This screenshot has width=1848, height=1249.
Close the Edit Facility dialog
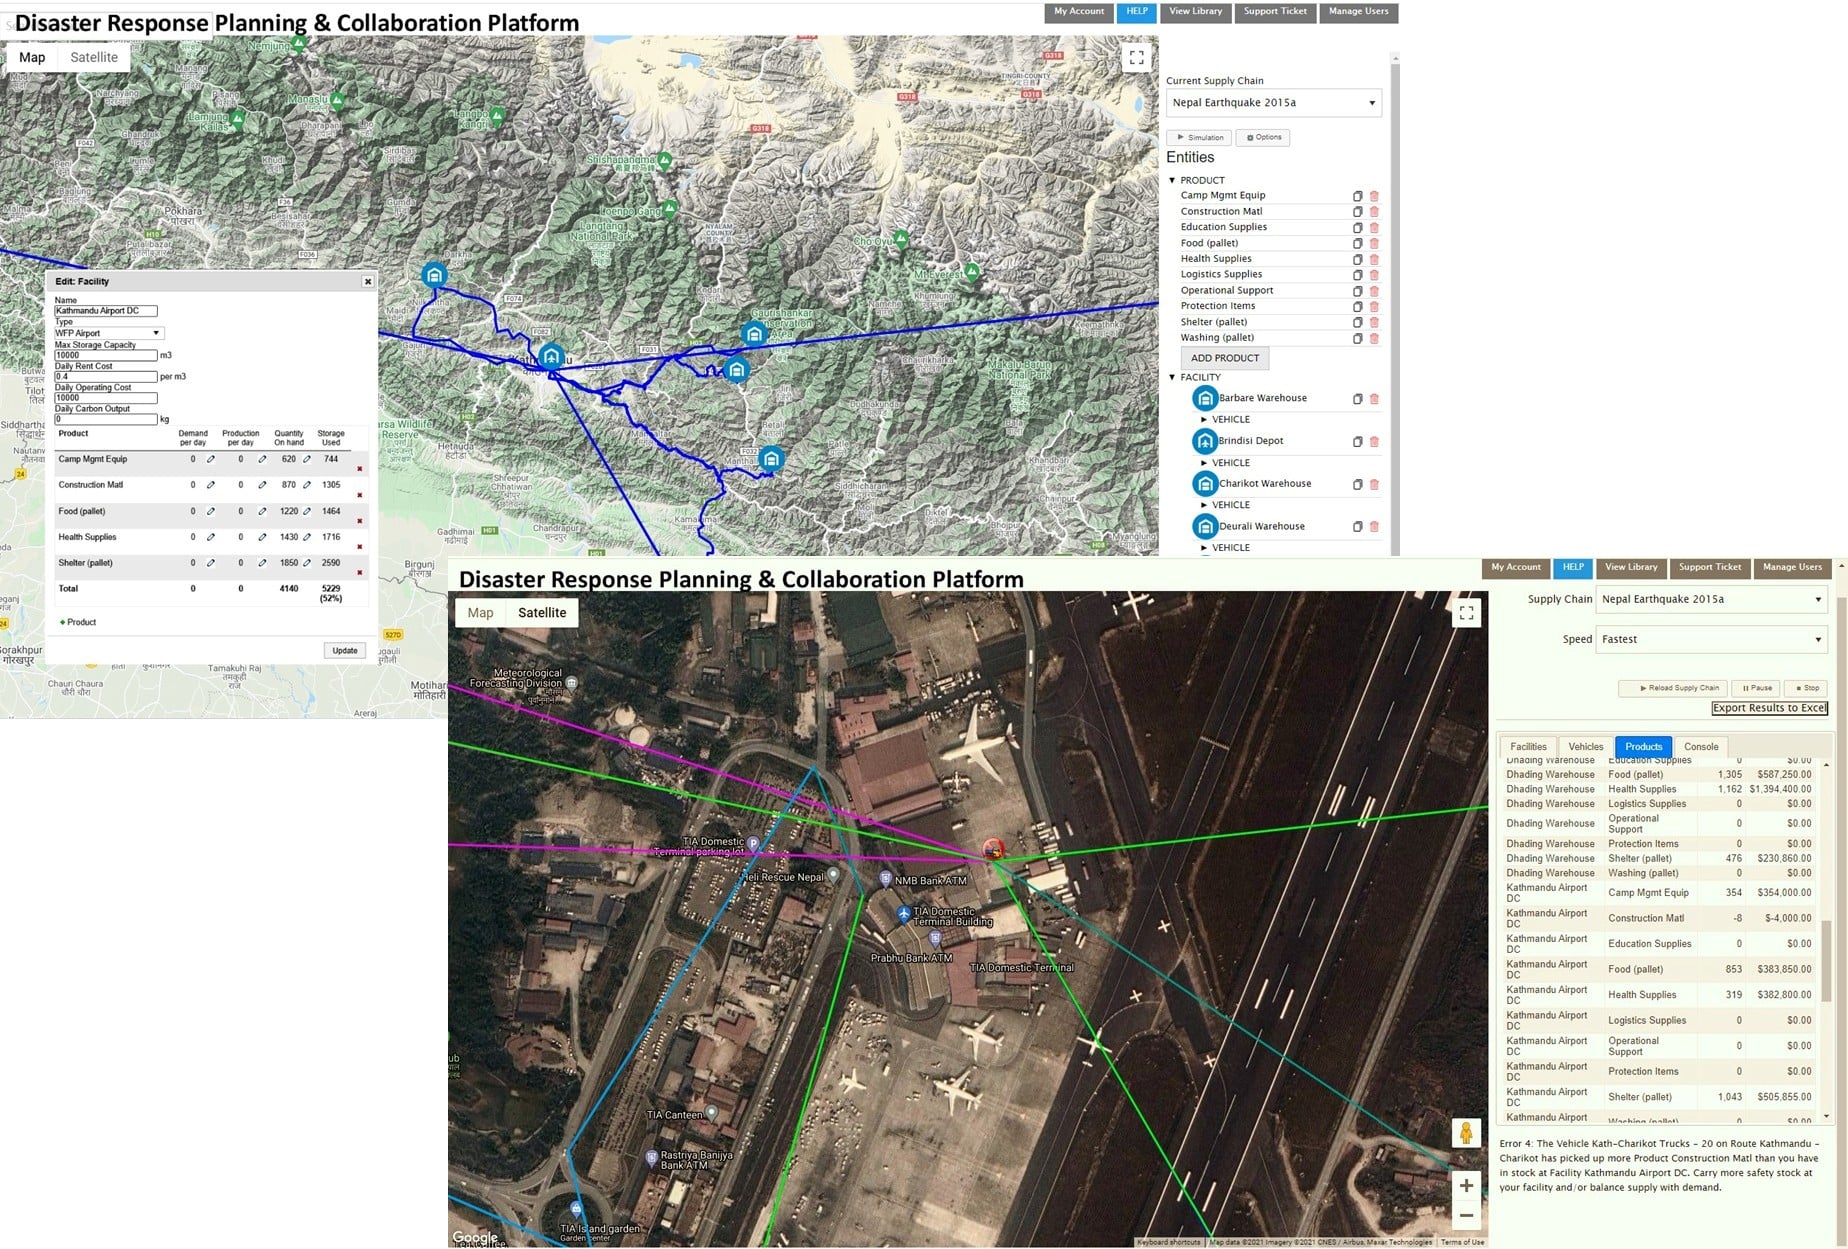(x=368, y=282)
